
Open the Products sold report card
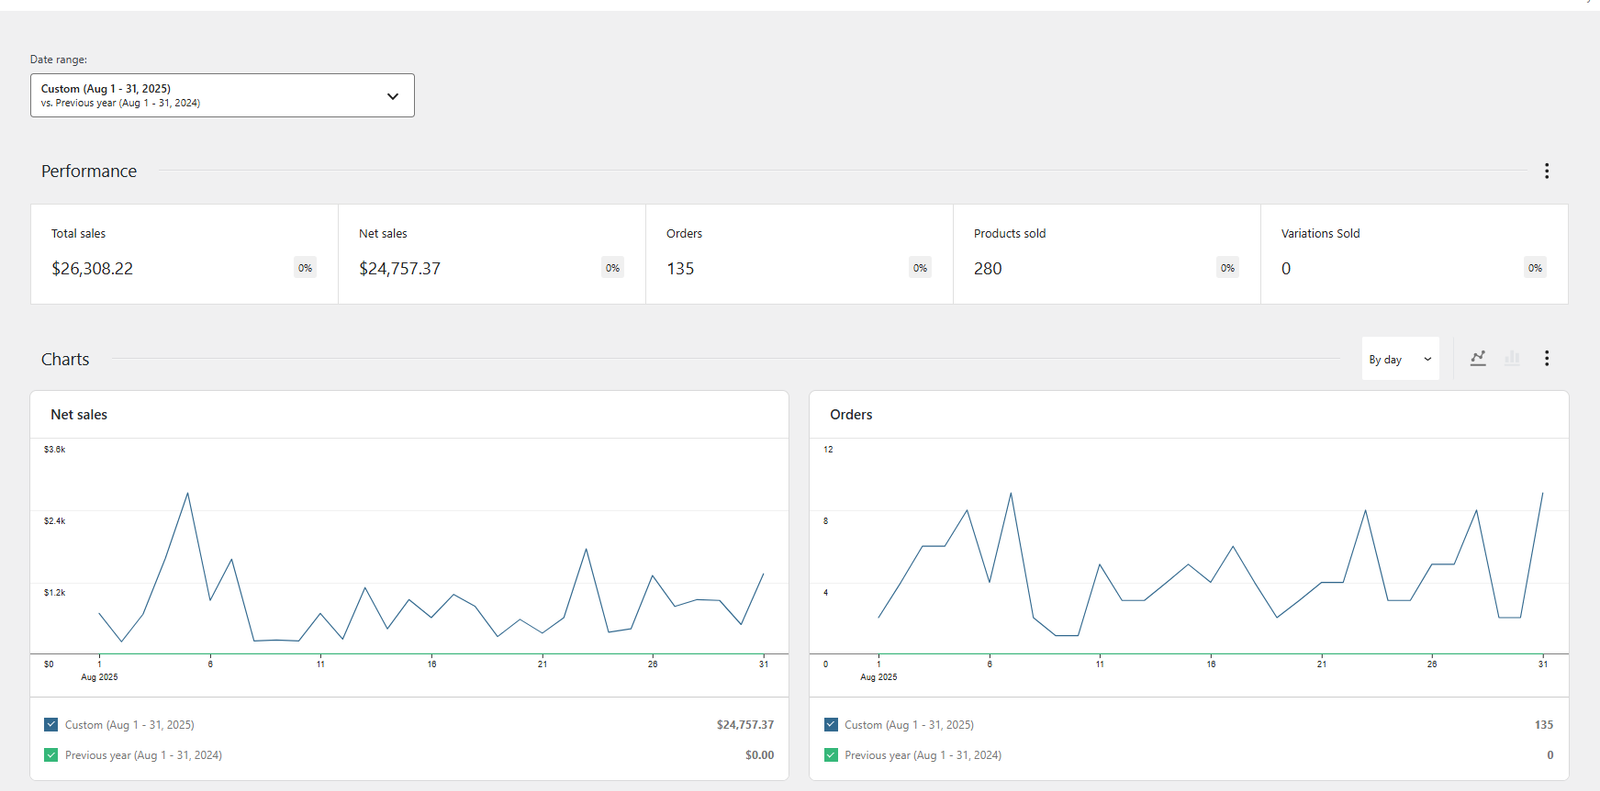click(1106, 254)
